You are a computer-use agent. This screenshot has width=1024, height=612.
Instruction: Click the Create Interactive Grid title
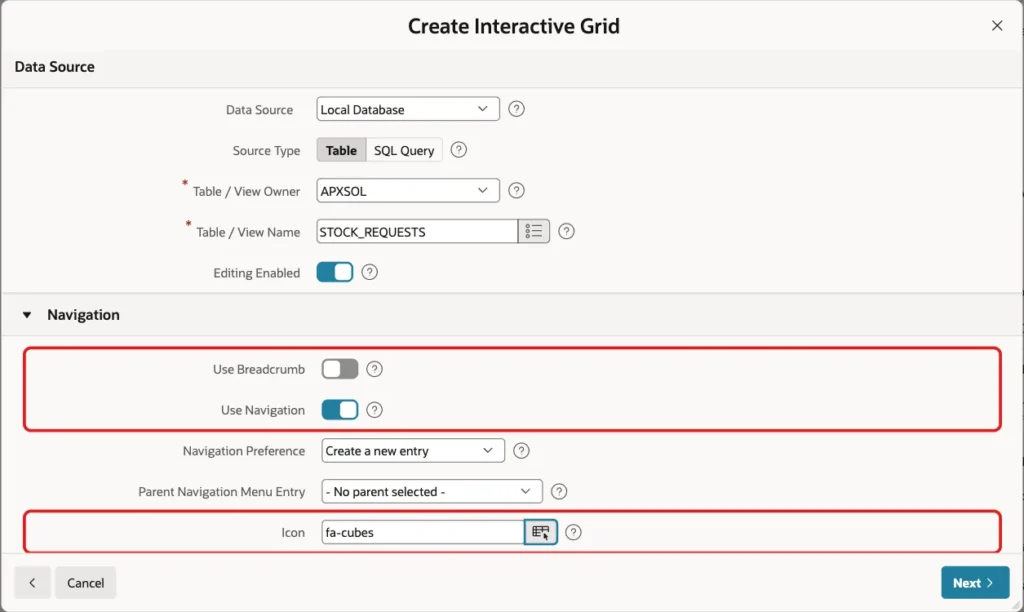point(514,26)
